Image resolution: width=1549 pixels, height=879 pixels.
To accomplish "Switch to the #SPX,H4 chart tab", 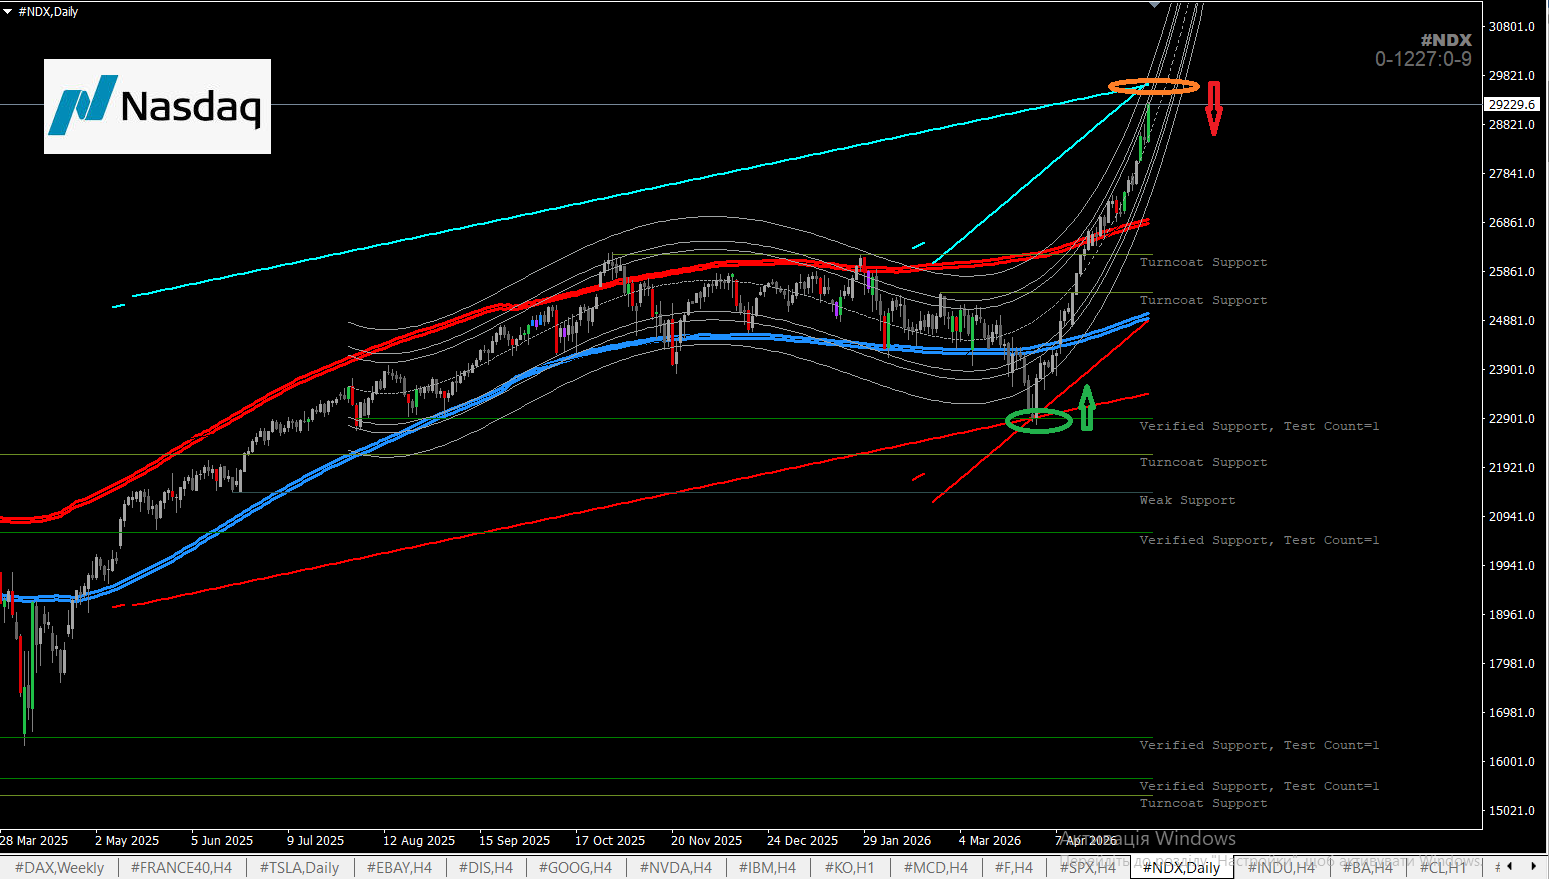I will pos(1087,867).
